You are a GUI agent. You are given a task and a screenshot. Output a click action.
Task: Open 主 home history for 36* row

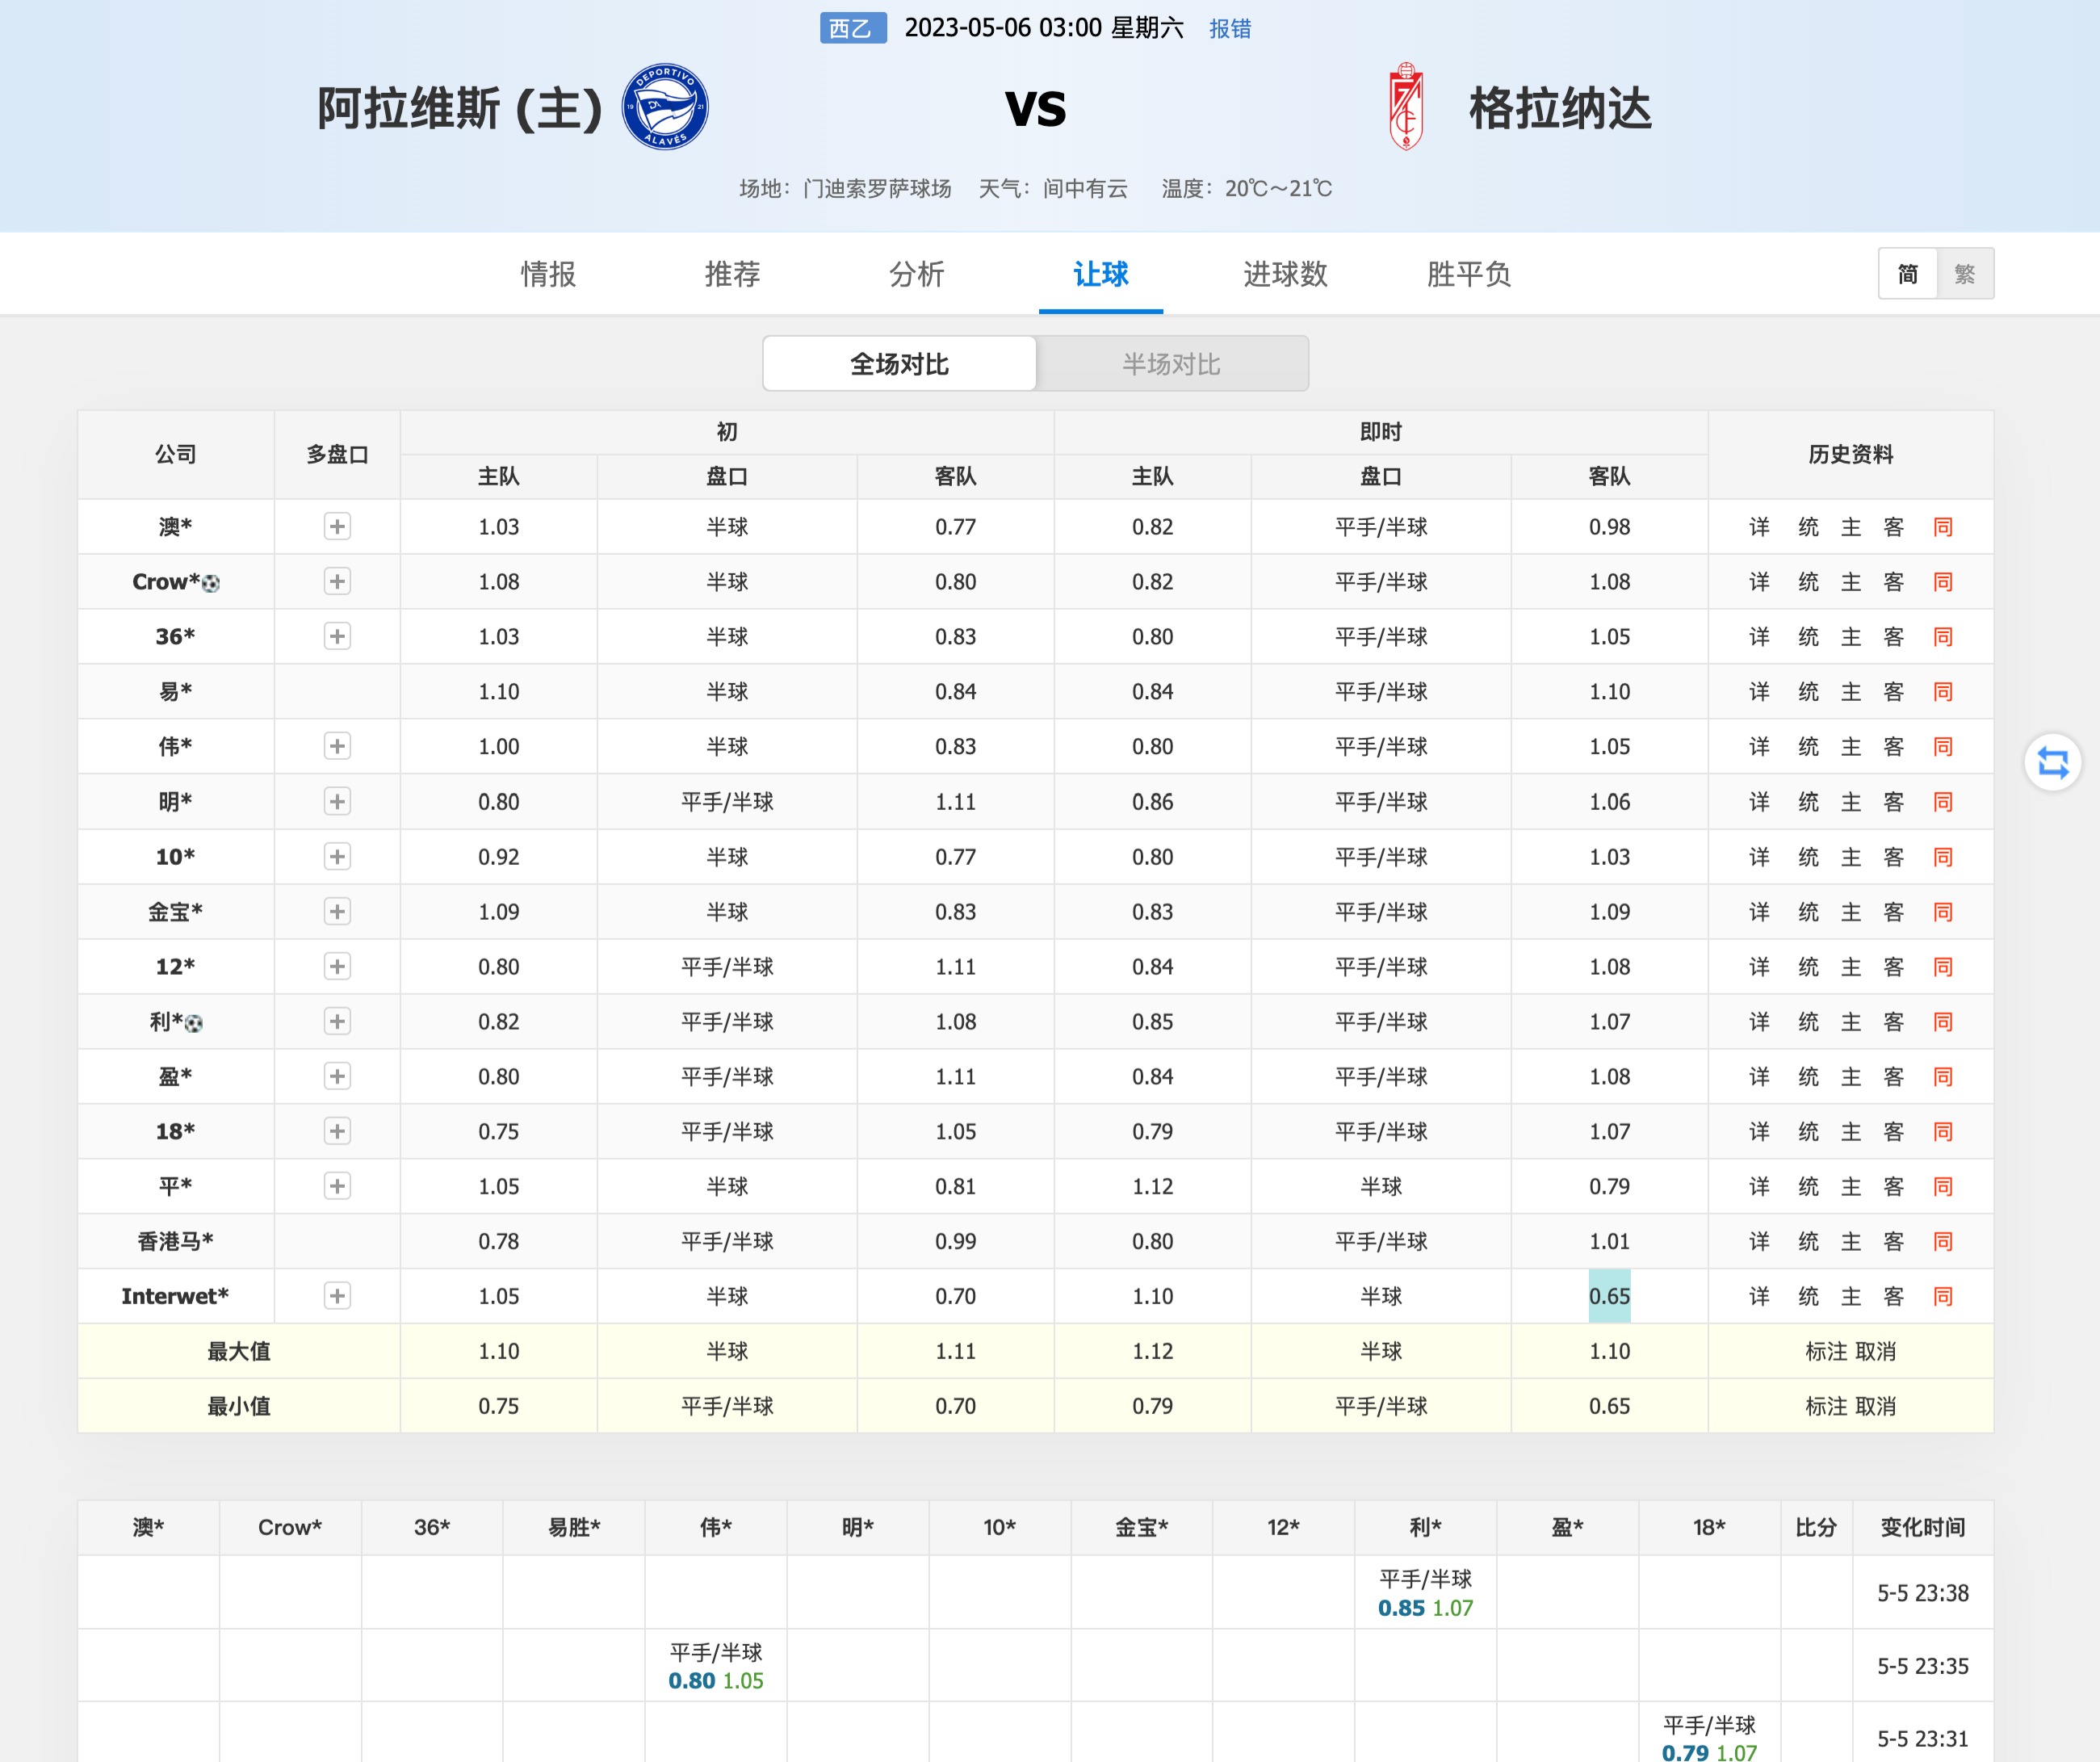1851,637
